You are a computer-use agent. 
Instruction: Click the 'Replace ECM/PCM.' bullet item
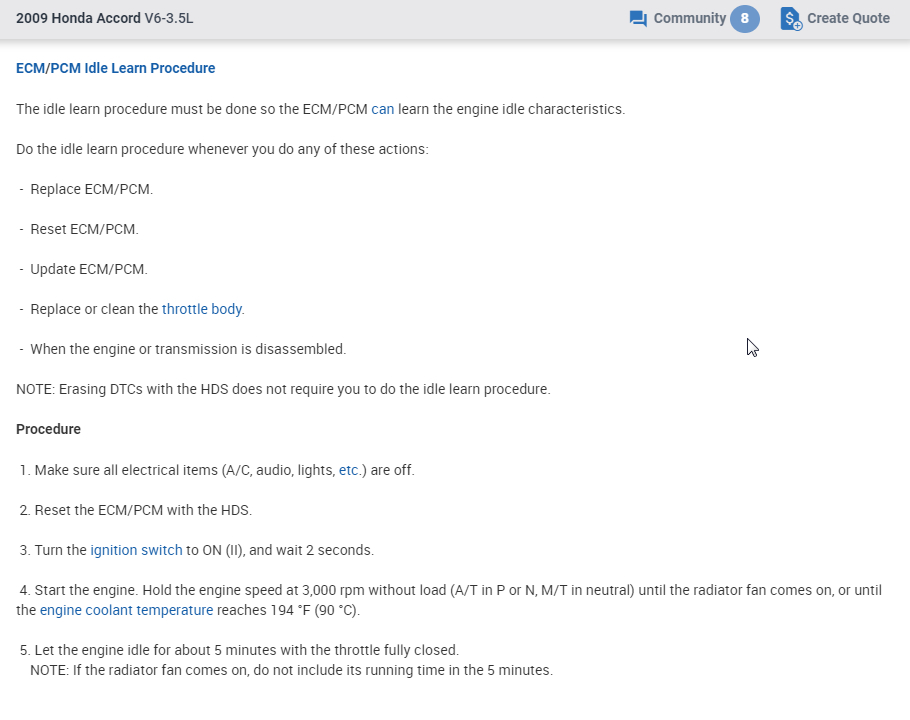[x=91, y=189]
